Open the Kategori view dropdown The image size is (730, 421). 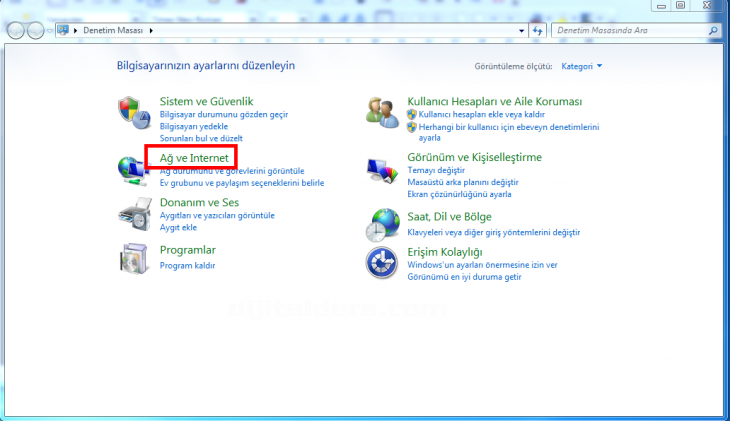(x=582, y=66)
